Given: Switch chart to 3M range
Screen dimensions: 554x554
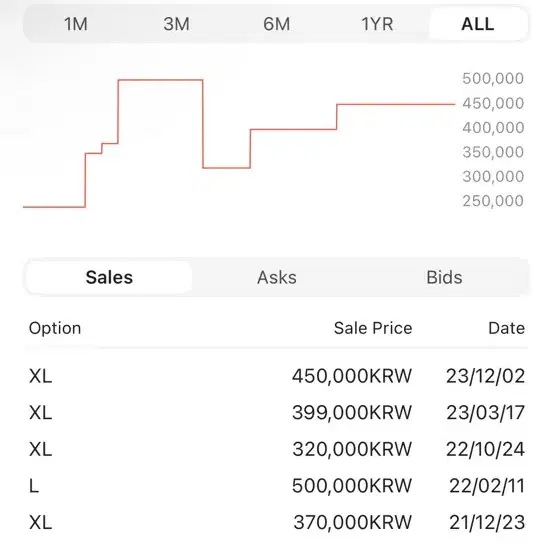Looking at the screenshot, I should pos(176,24).
